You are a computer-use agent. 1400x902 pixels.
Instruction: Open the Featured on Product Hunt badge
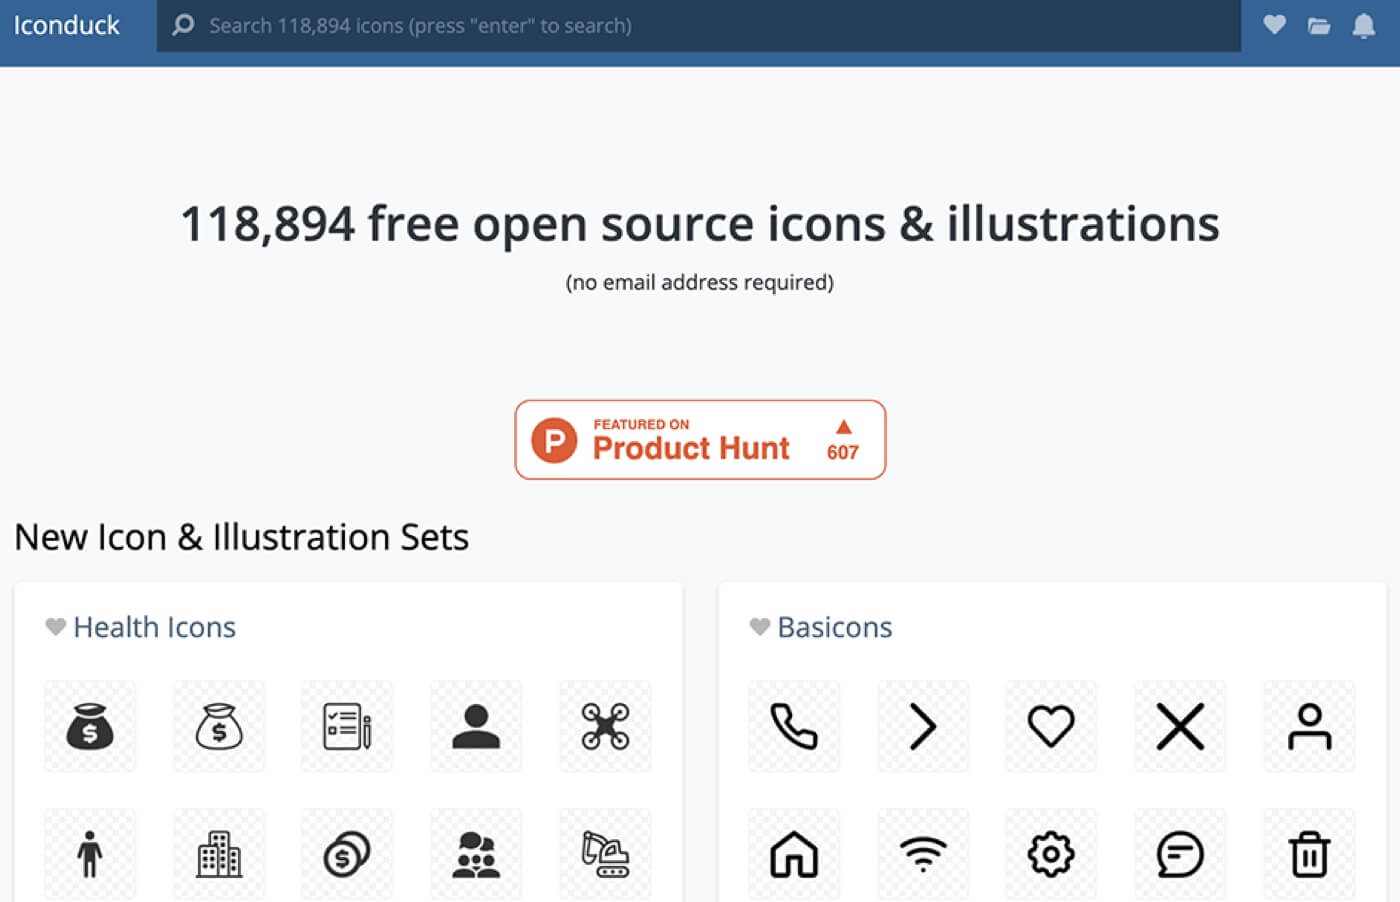(x=700, y=440)
